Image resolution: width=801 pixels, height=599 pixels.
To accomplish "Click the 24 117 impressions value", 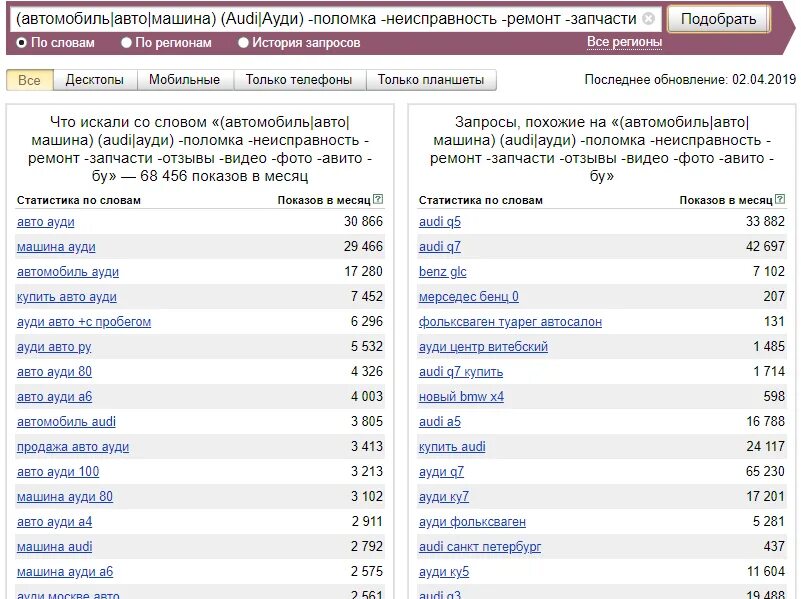I will click(x=765, y=446).
